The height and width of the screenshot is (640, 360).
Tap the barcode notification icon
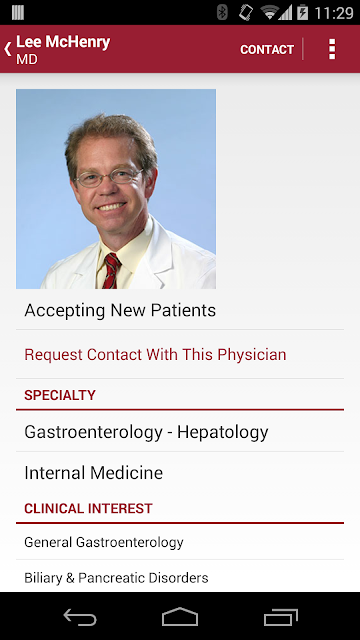18,12
